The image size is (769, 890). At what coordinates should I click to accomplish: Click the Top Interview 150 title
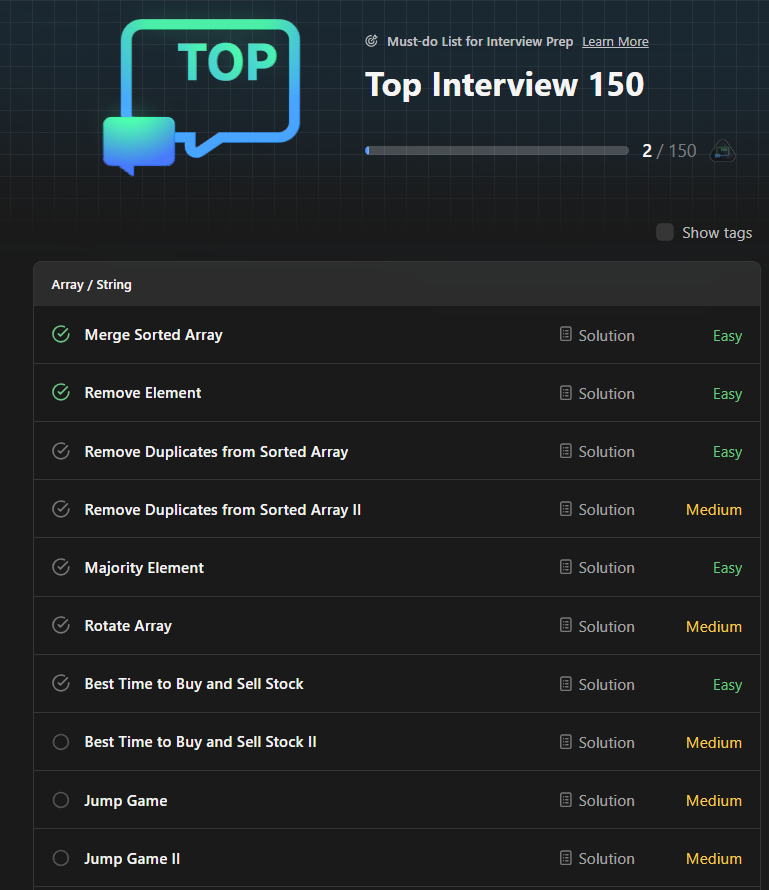point(505,84)
